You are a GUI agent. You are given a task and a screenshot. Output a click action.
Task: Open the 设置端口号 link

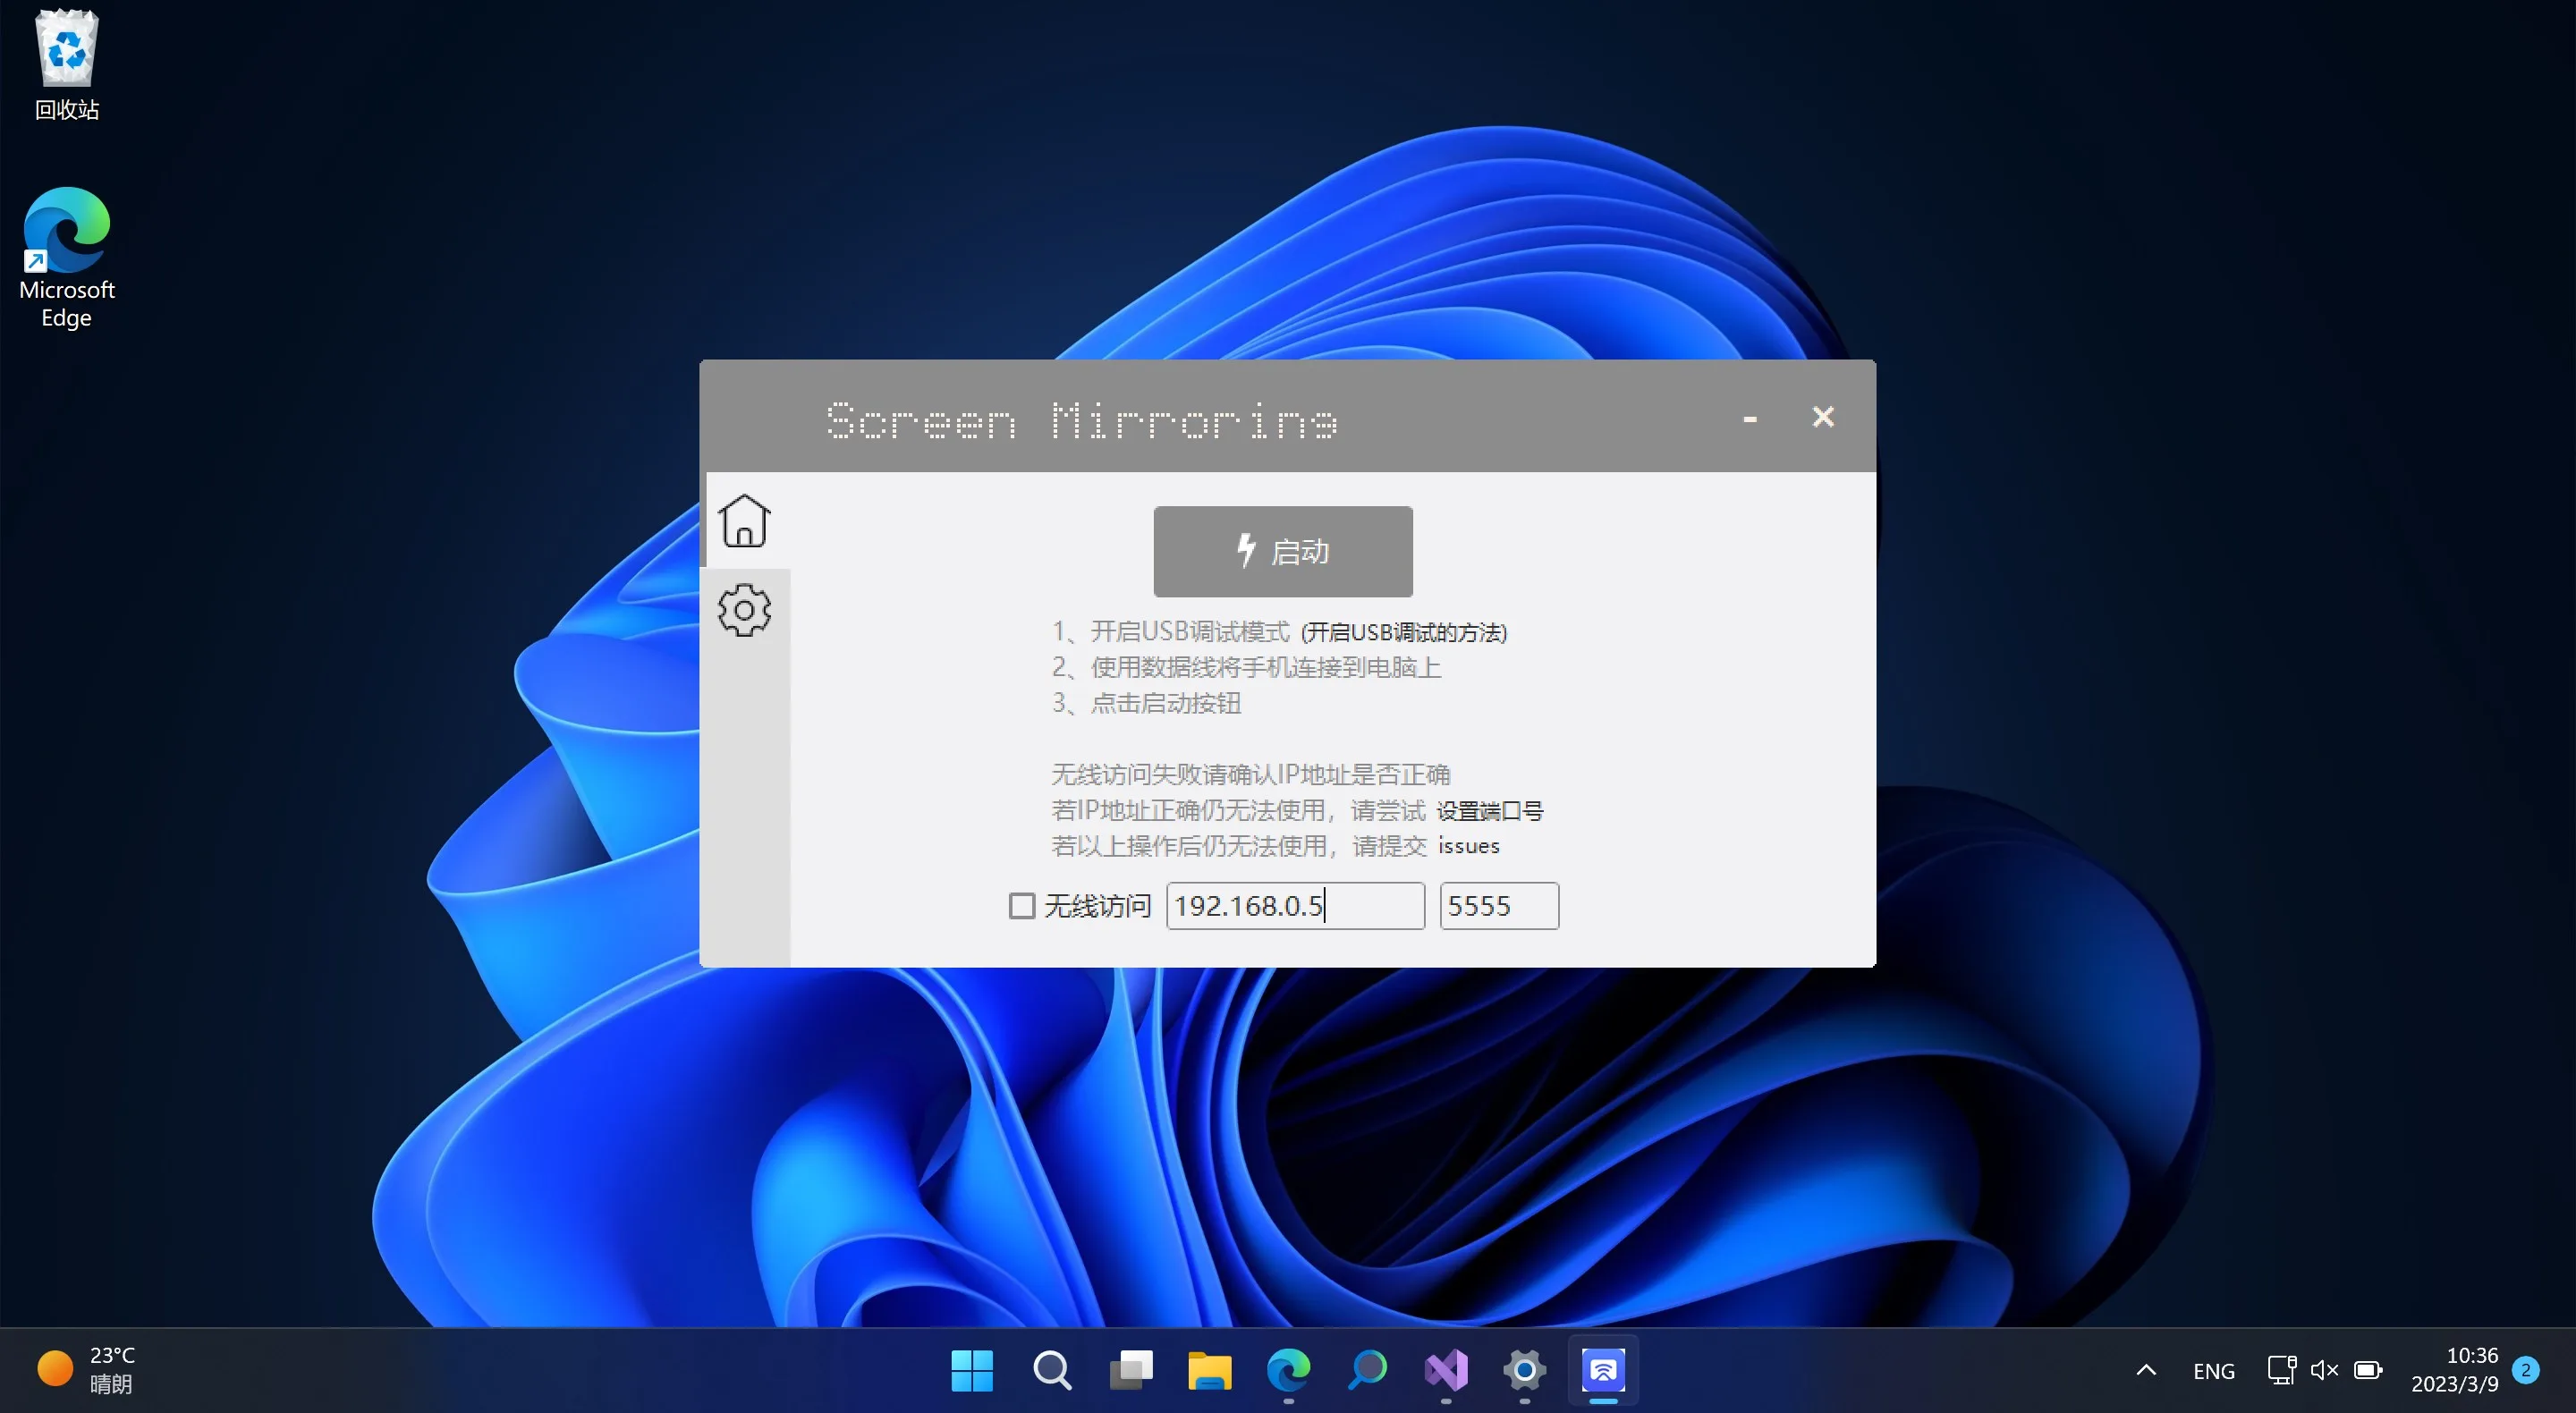(x=1490, y=811)
